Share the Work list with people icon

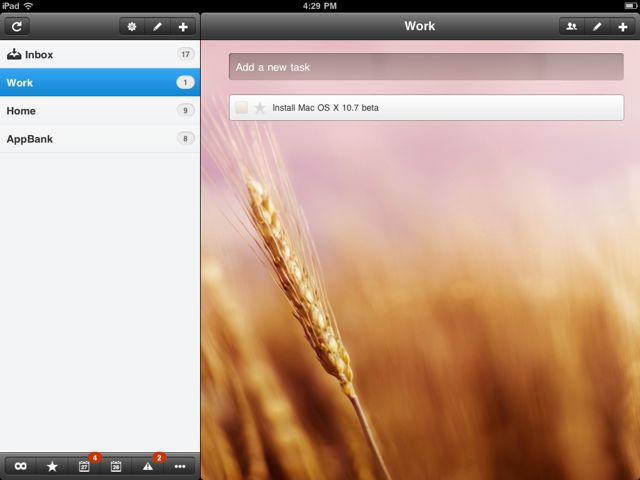(571, 27)
